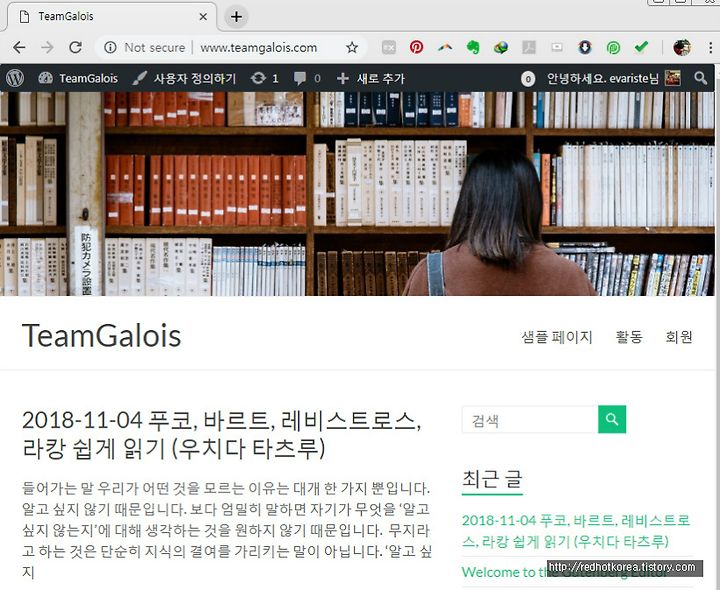720x590 pixels.
Task: Open a new browser tab with plus button
Action: pyautogui.click(x=236, y=17)
